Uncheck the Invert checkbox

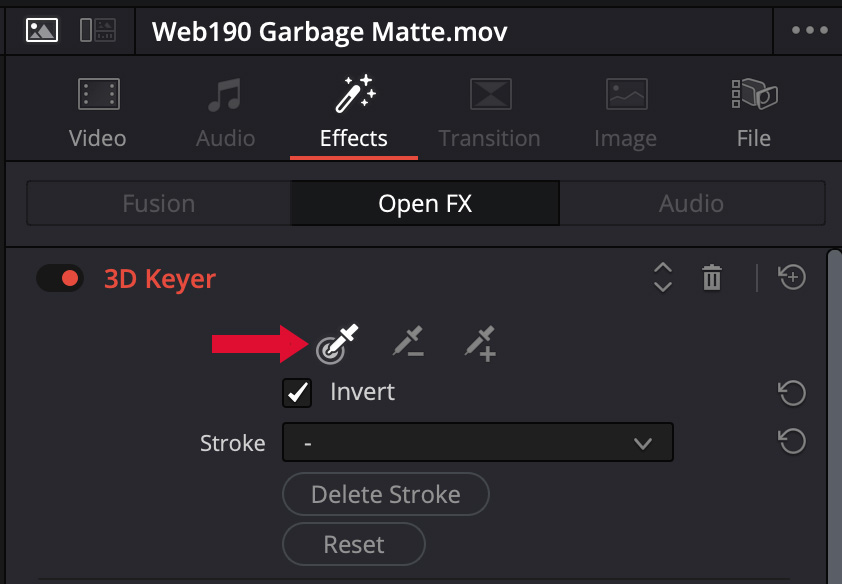298,392
